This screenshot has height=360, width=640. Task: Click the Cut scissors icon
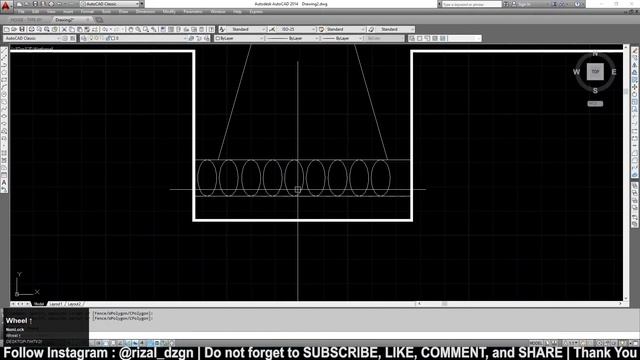(x=64, y=29)
